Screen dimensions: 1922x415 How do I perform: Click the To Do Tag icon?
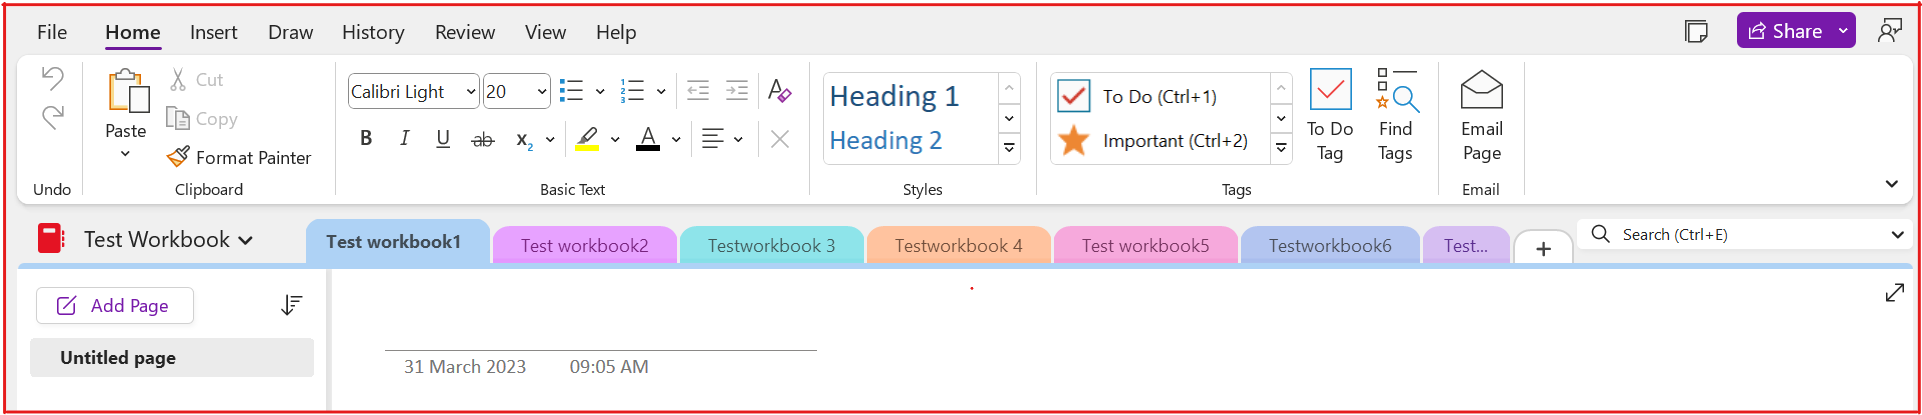(x=1330, y=114)
